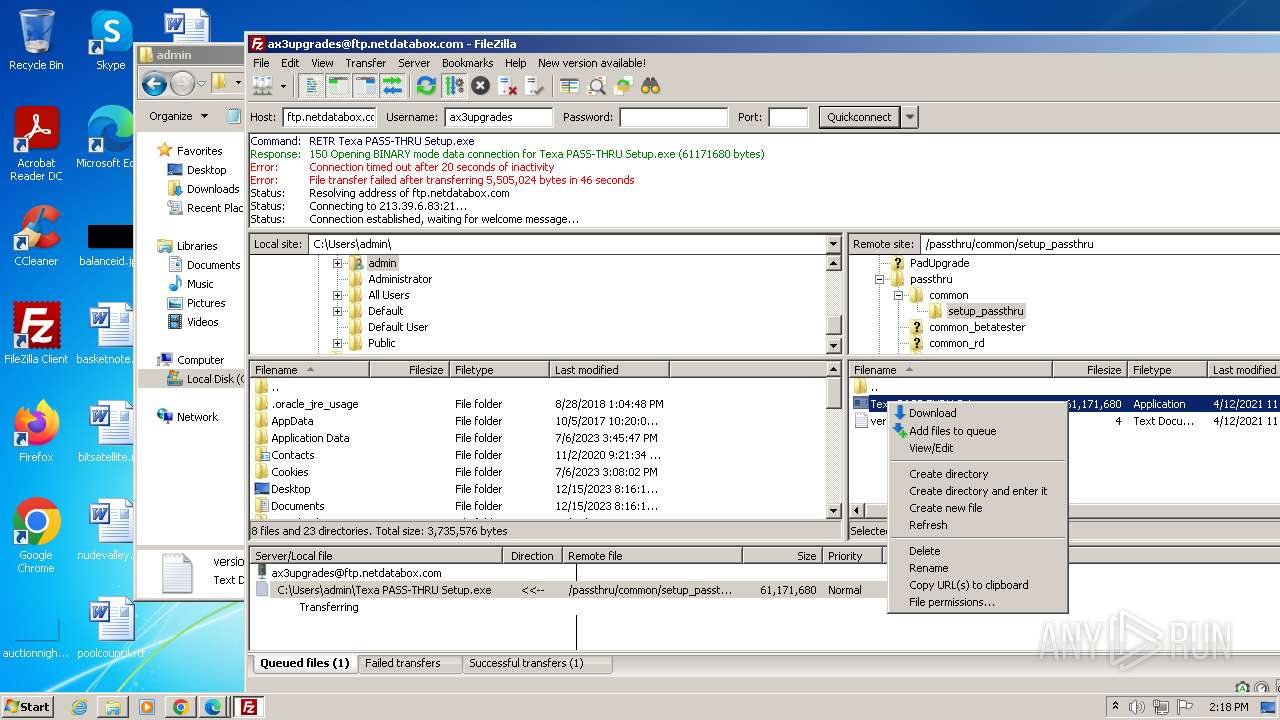Disconnect from the current server icon
The width and height of the screenshot is (1280, 720).
pos(508,86)
